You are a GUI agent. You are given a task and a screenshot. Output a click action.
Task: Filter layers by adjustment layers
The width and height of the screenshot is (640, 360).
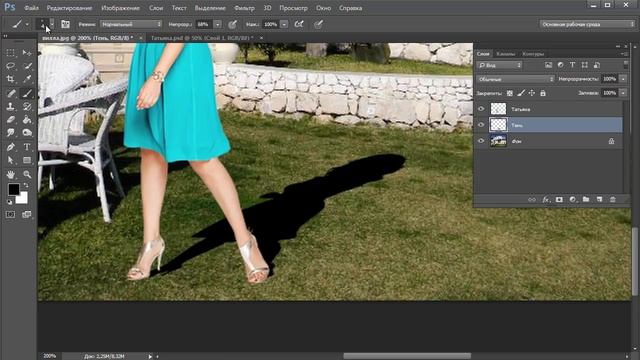point(560,65)
